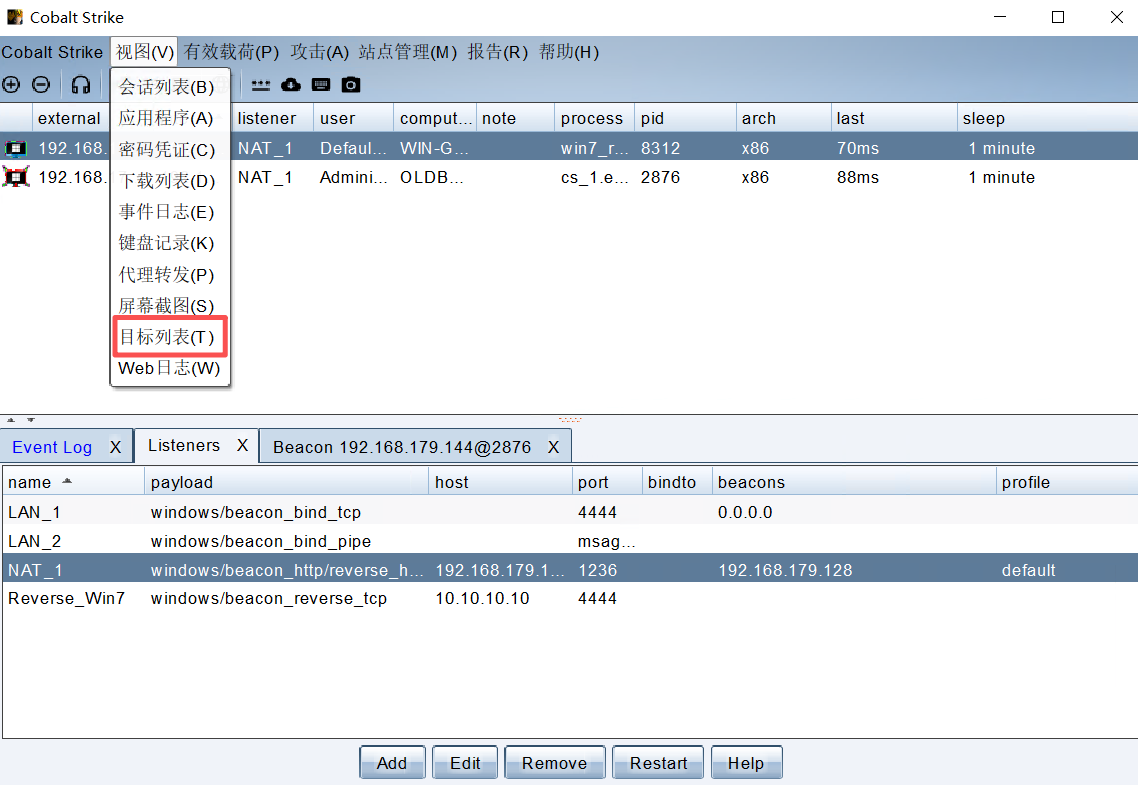Select the LAN_1 listener row
Image resolution: width=1138 pixels, height=785 pixels.
pos(570,512)
